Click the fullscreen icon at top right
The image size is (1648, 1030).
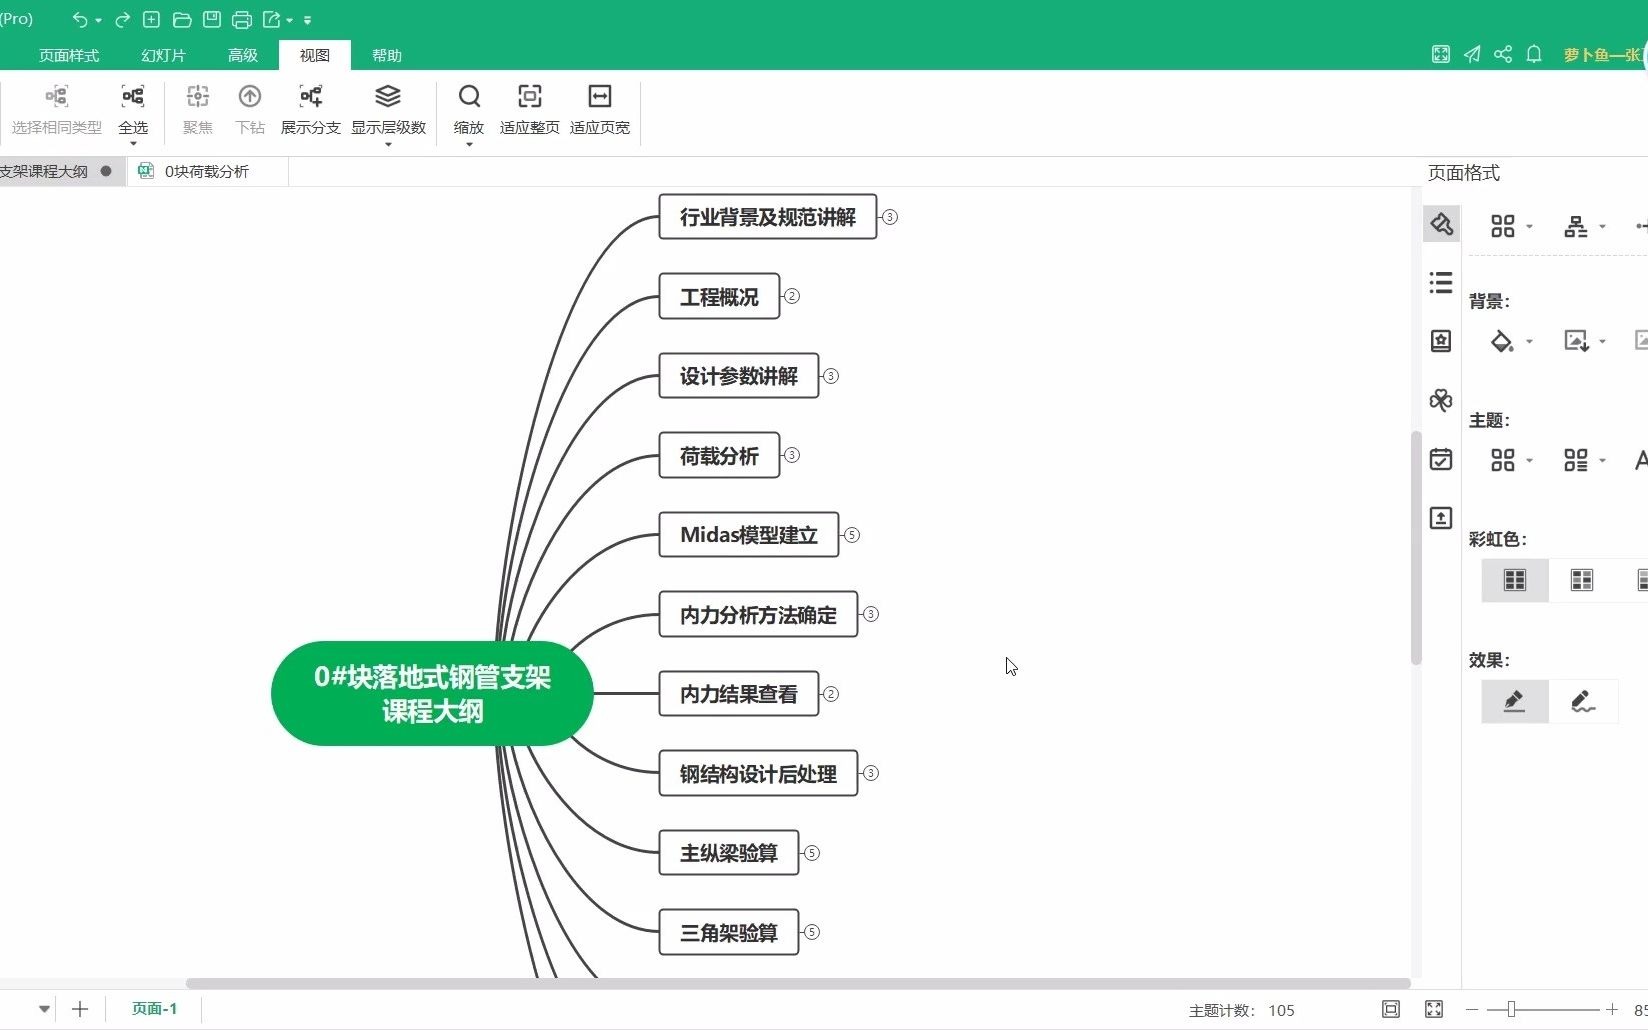click(x=1441, y=54)
